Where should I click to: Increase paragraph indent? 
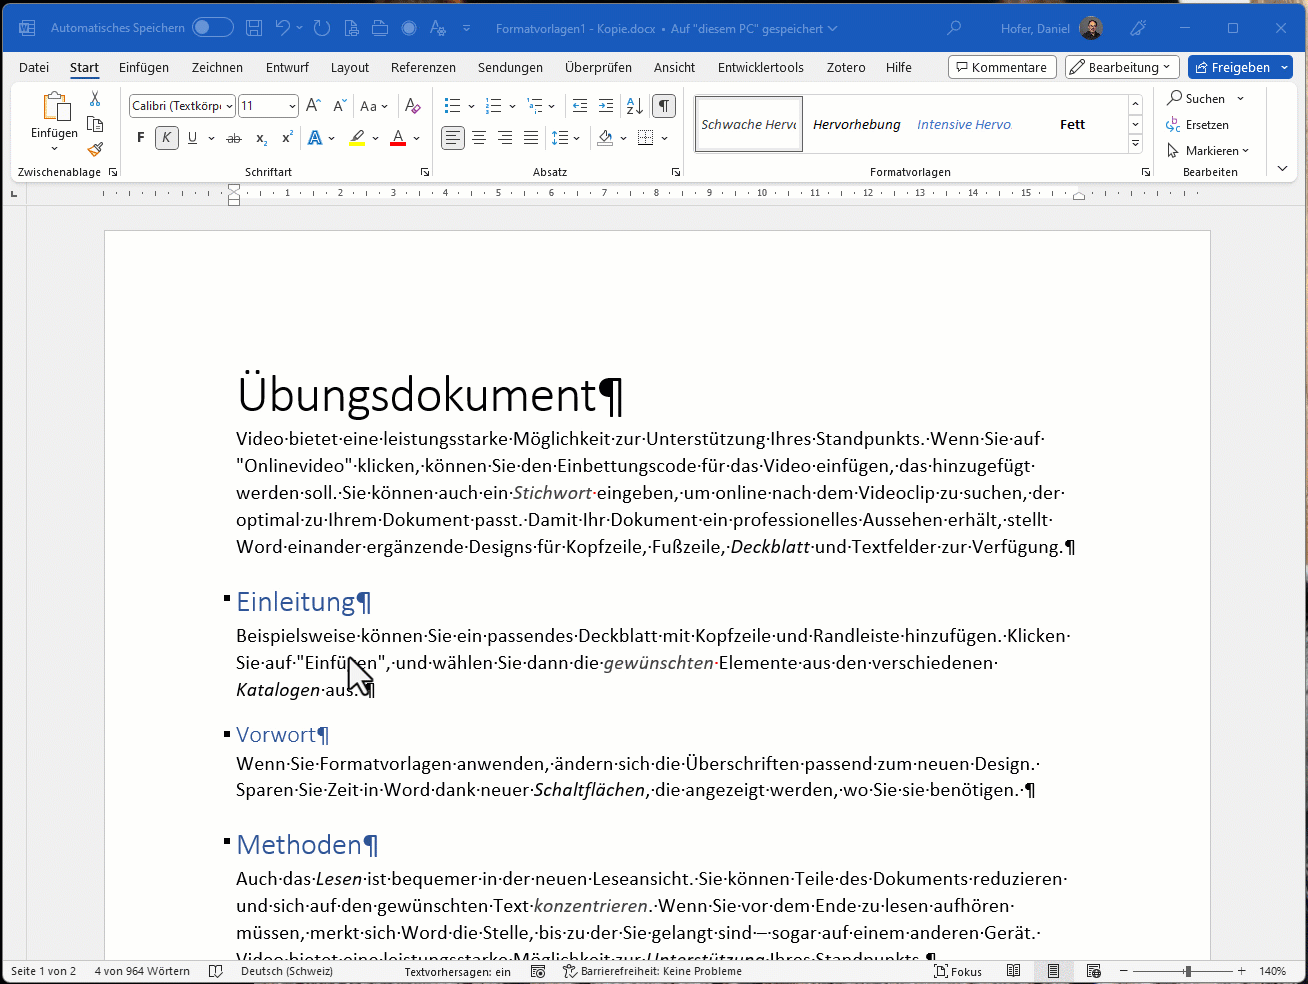coord(605,106)
